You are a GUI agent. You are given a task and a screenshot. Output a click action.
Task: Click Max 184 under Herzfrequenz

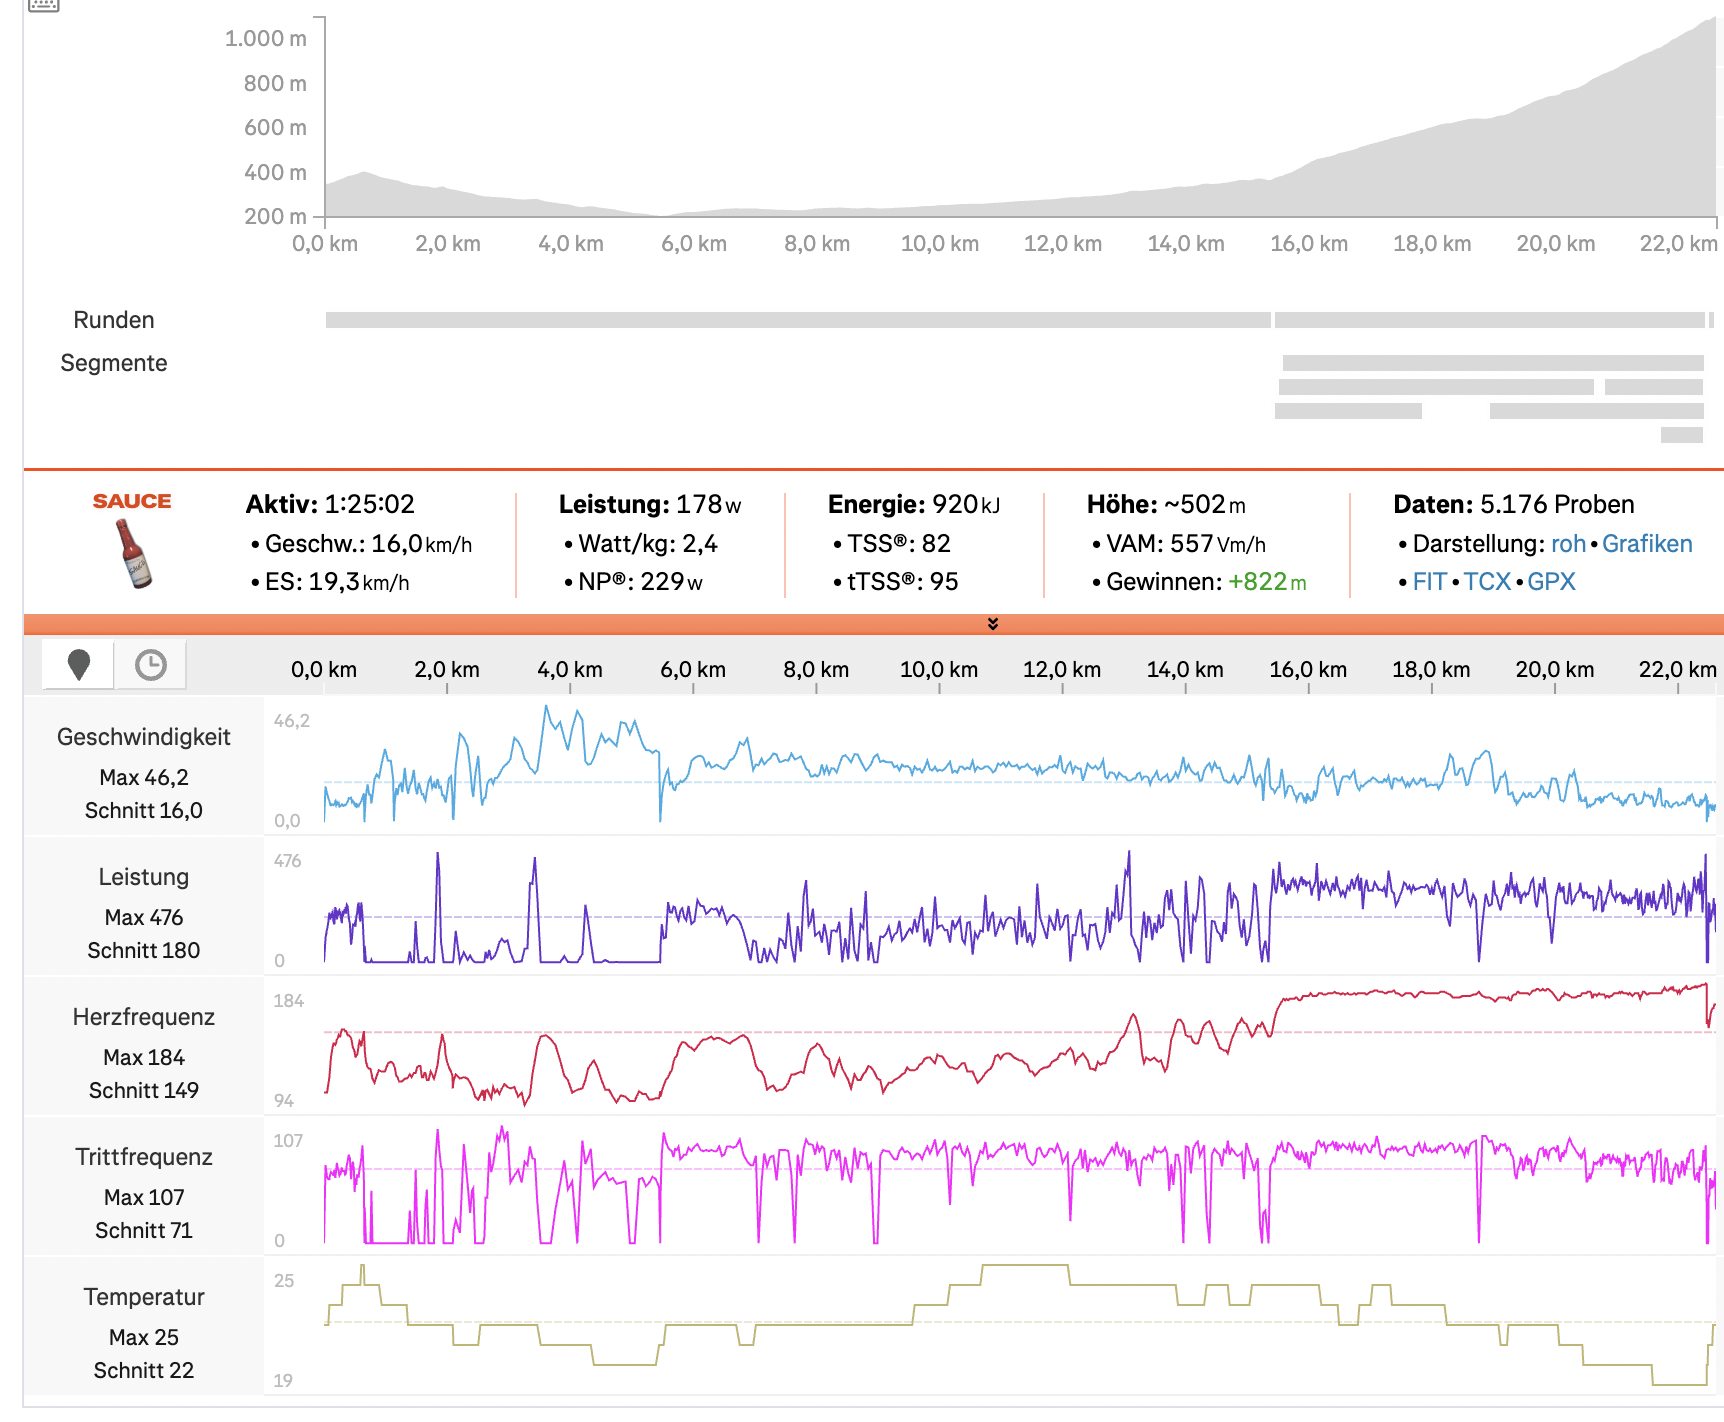click(144, 1057)
